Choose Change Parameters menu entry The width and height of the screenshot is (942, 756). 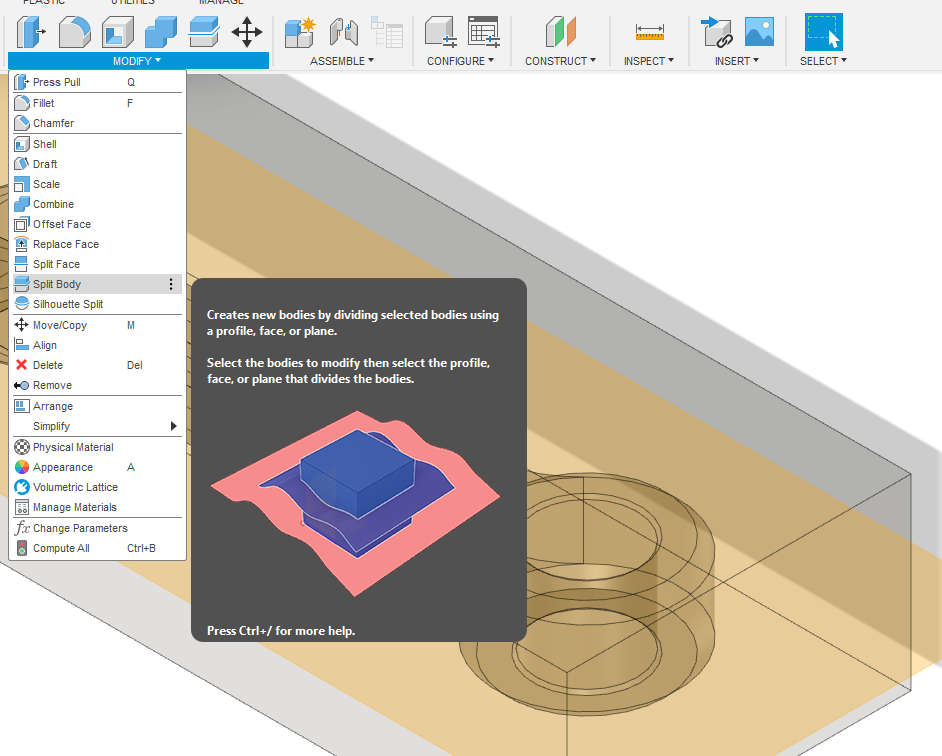click(x=97, y=528)
